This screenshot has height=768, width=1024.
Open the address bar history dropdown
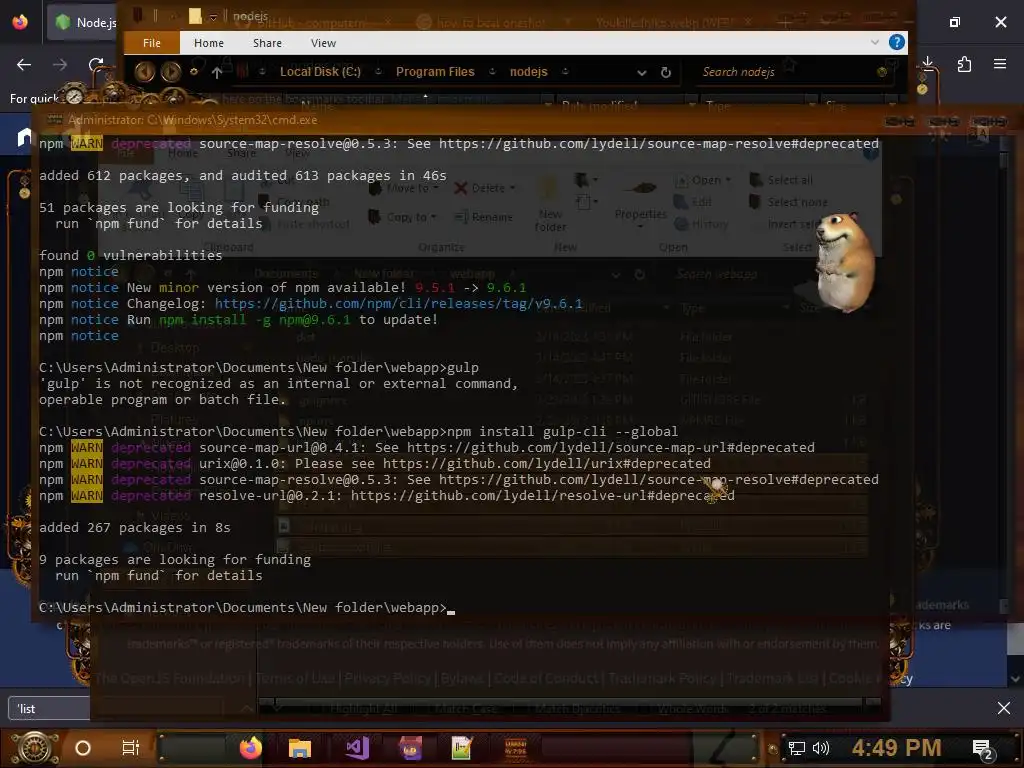point(641,72)
